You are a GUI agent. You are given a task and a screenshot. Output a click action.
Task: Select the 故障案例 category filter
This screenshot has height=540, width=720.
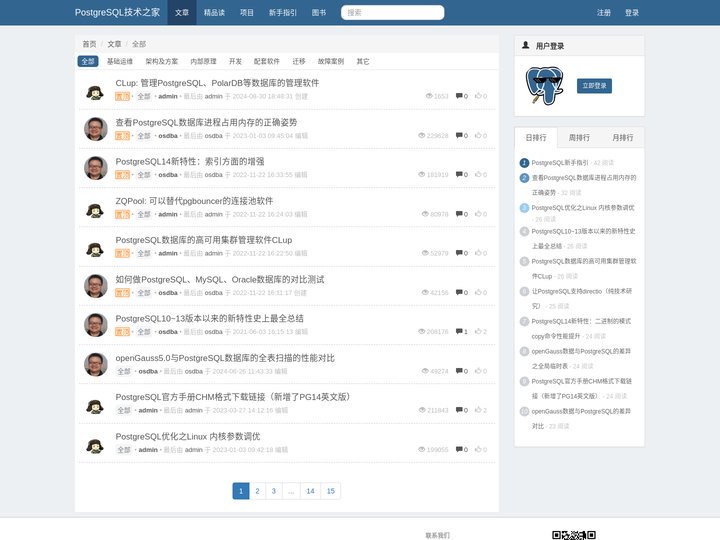pos(331,61)
